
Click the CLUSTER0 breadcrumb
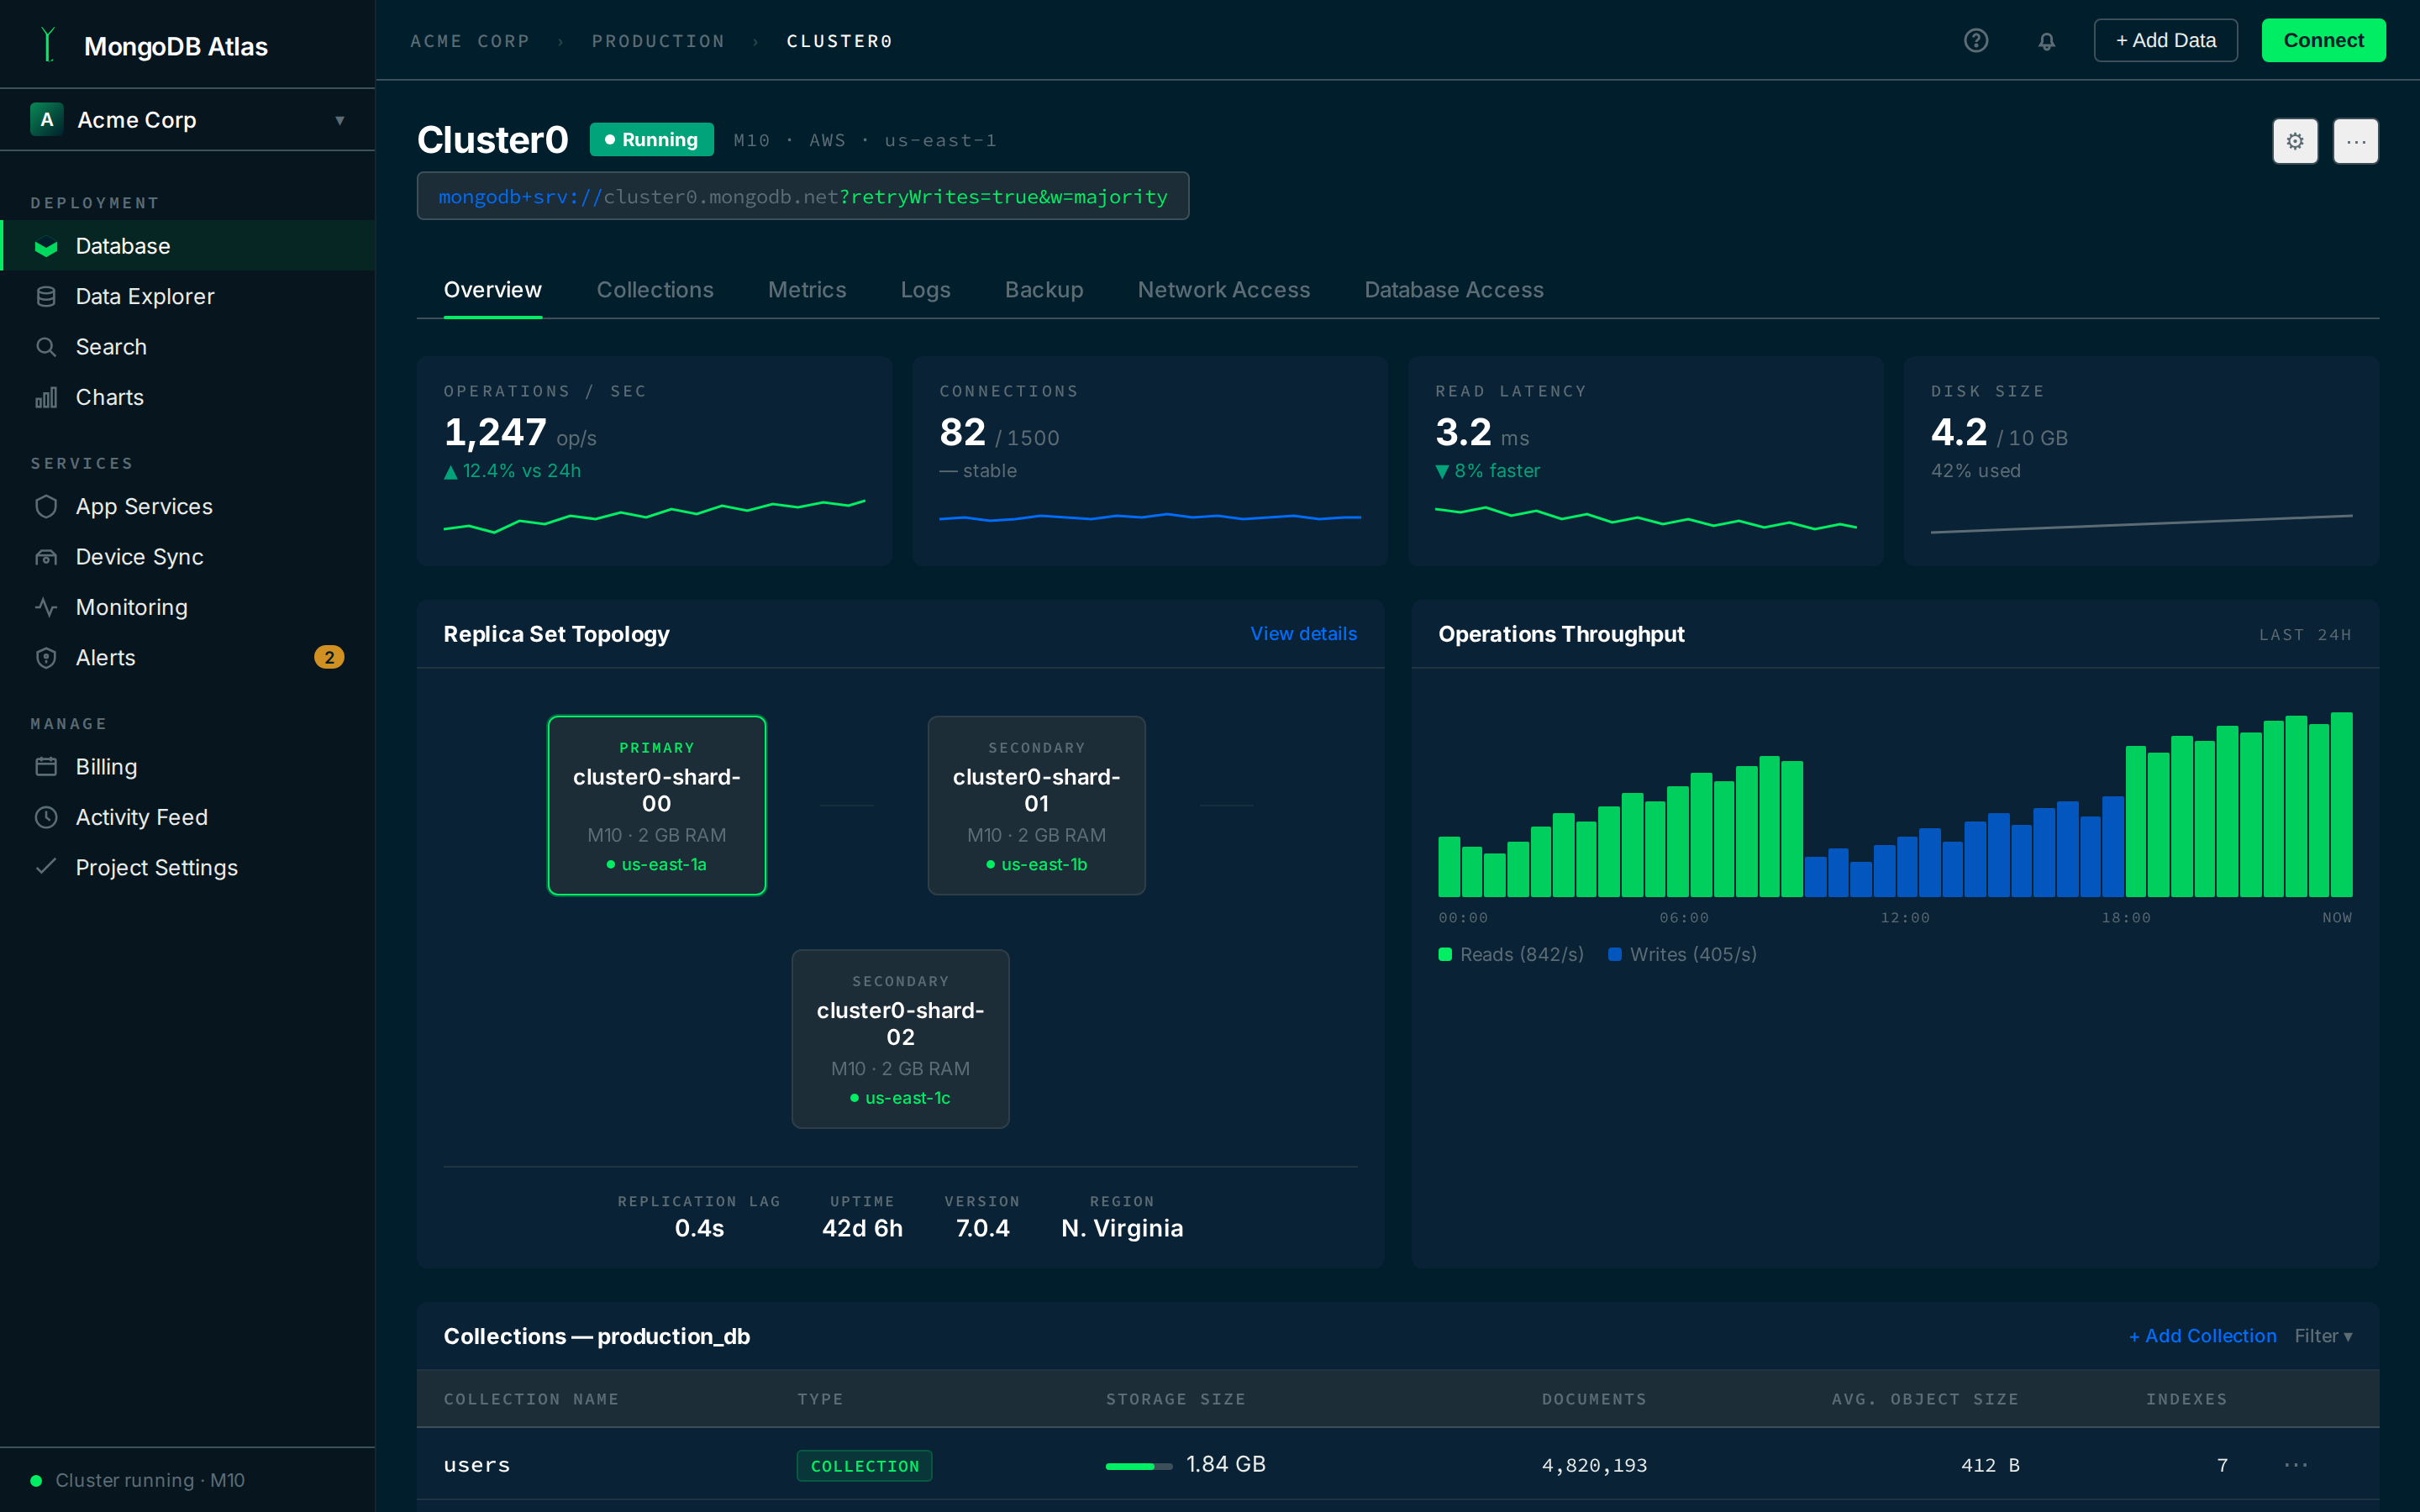click(x=839, y=41)
